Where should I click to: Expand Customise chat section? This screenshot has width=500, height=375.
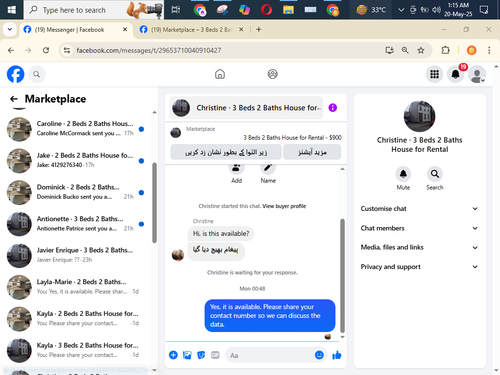[419, 209]
